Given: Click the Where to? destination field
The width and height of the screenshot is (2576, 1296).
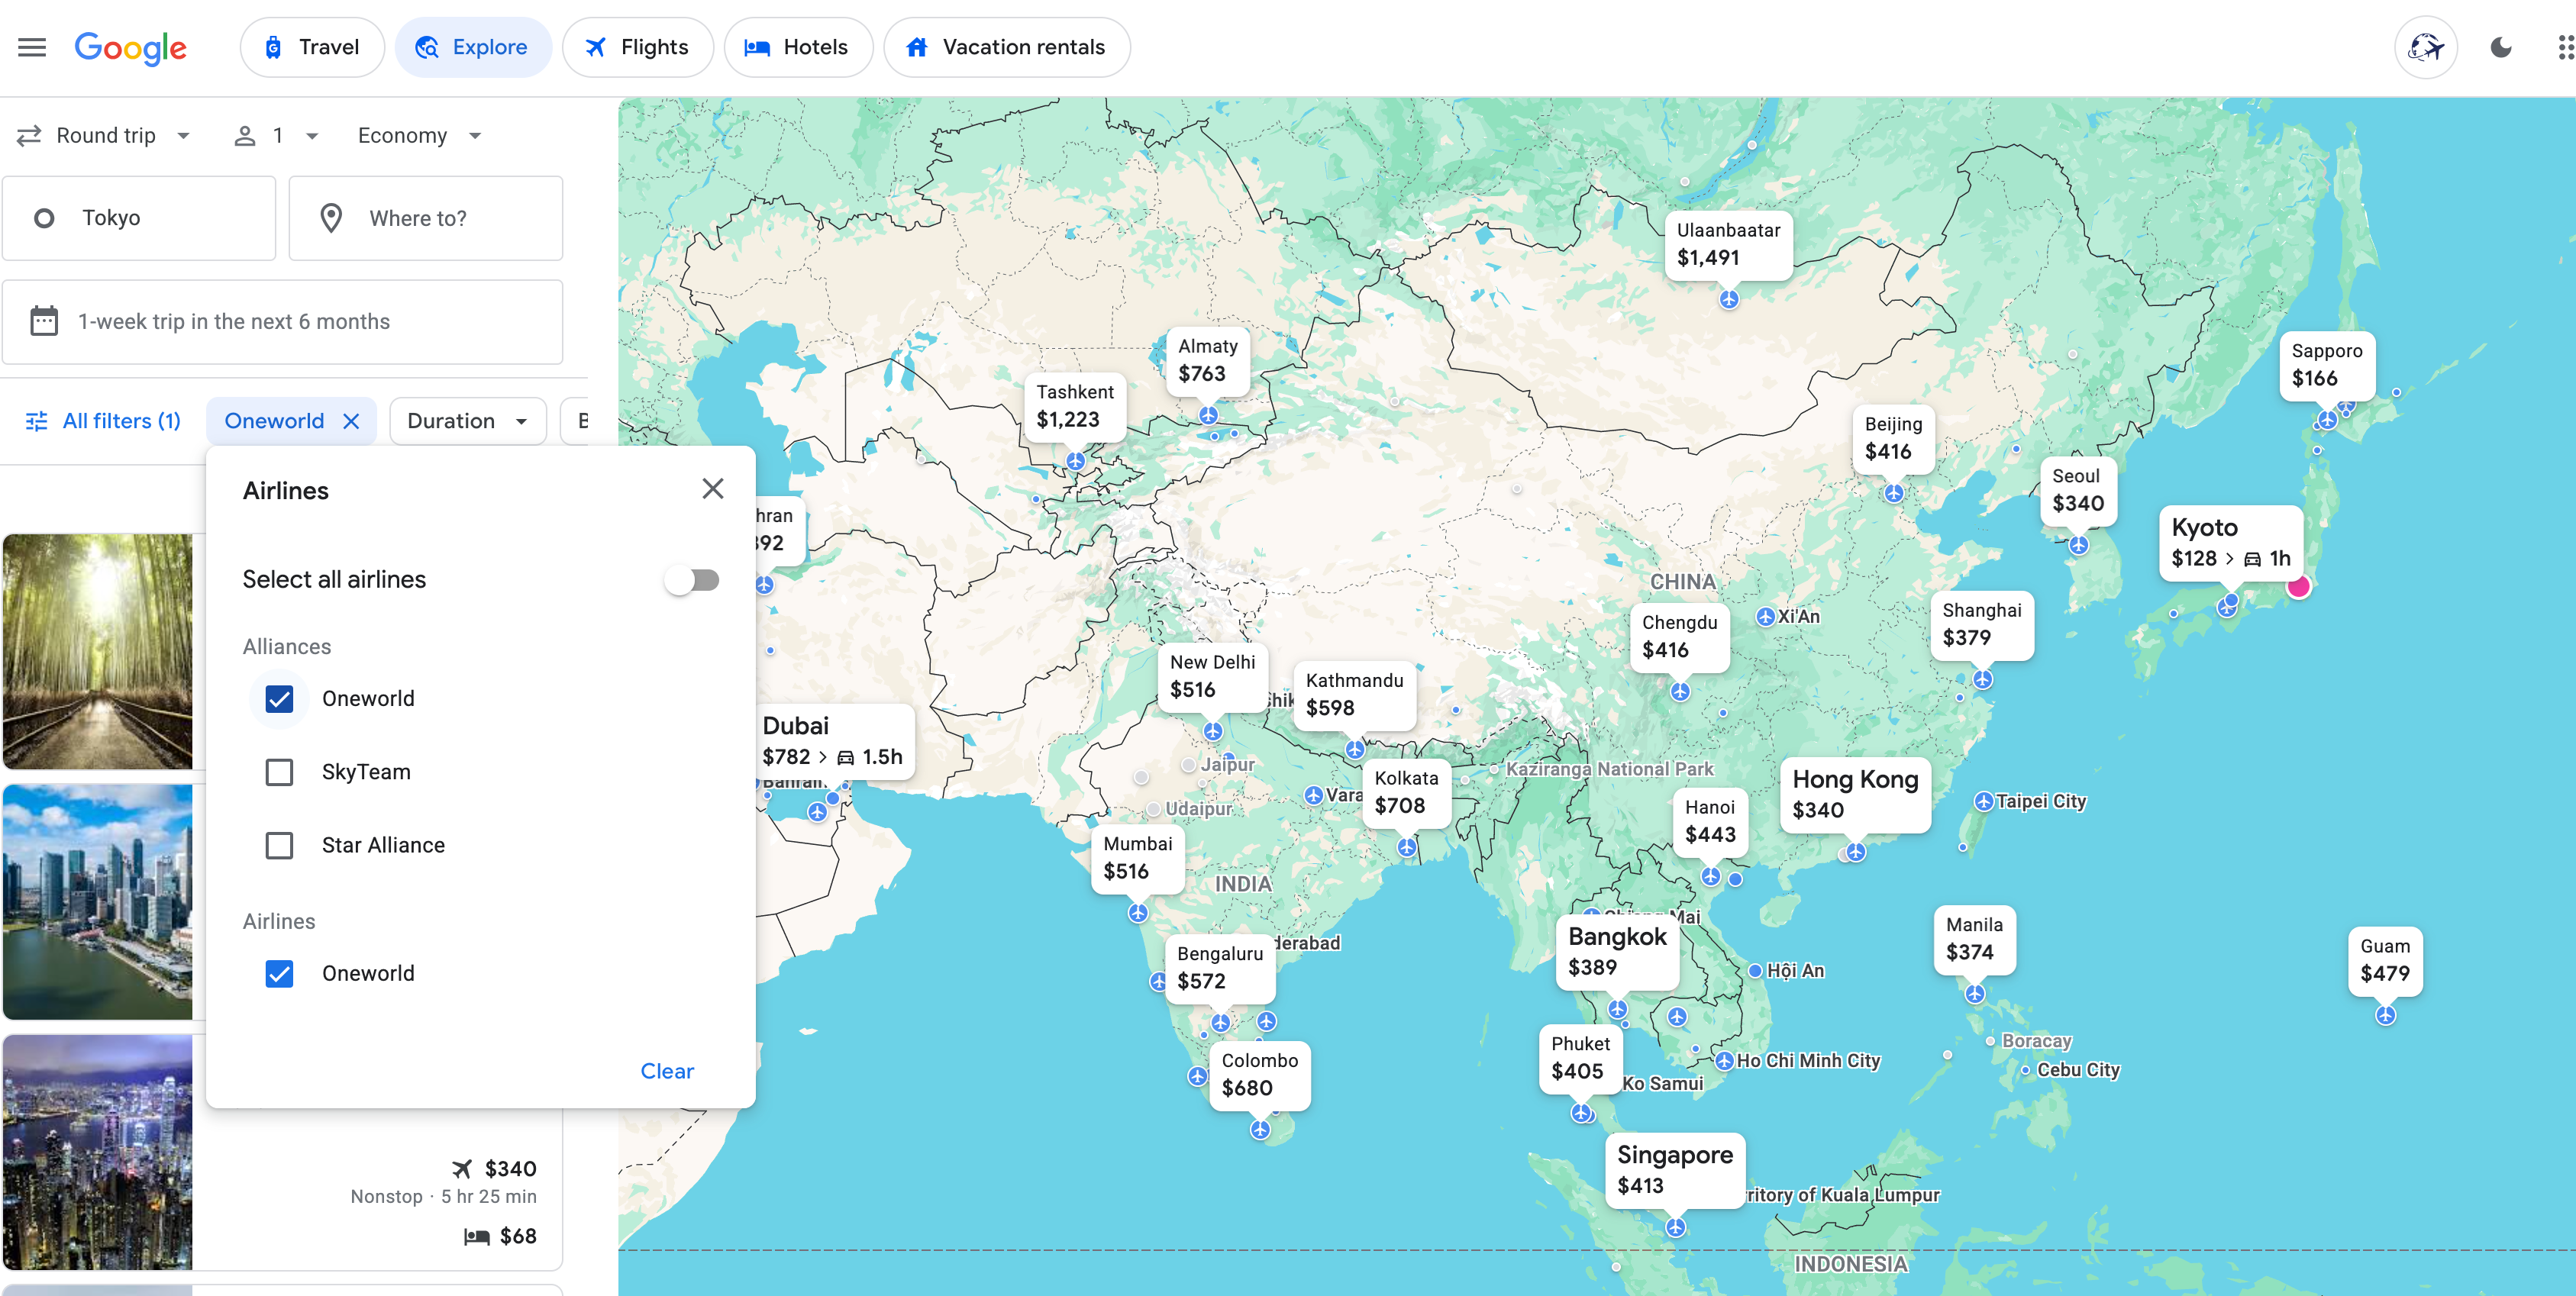Looking at the screenshot, I should [426, 218].
